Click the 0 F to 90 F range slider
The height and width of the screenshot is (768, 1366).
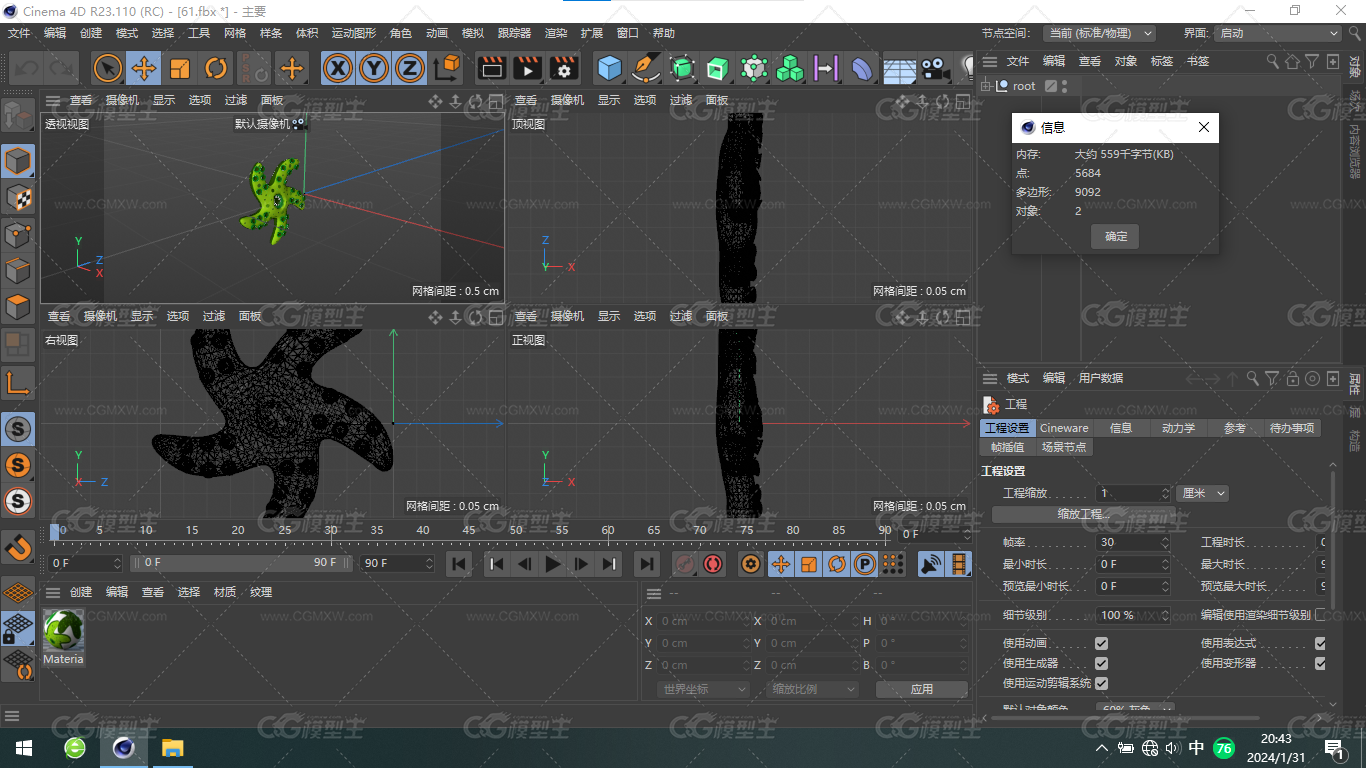[x=242, y=563]
